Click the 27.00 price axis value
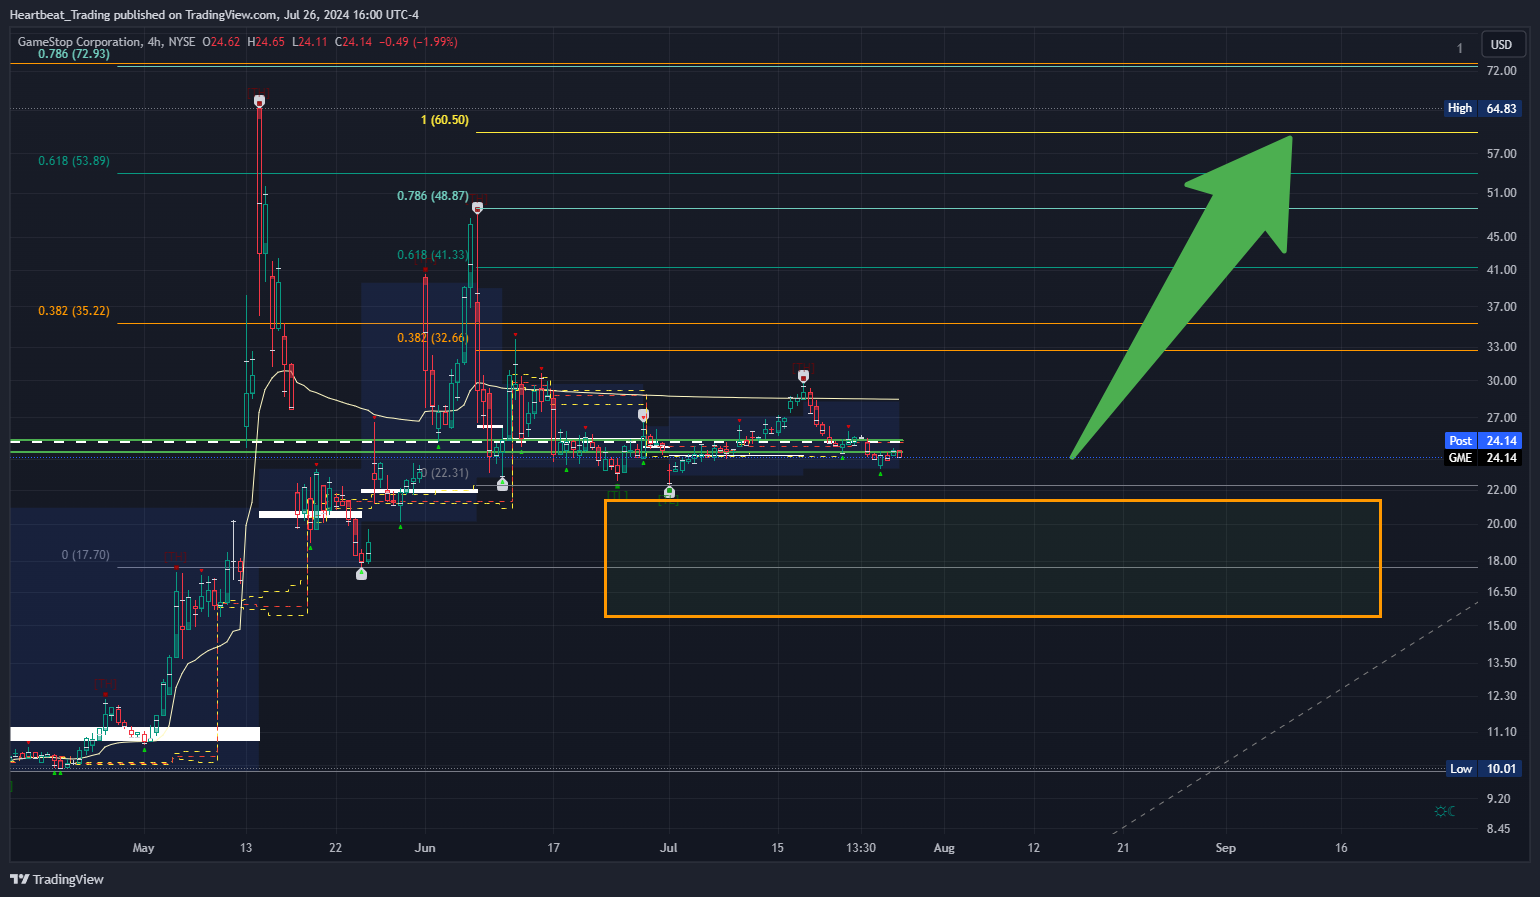Image resolution: width=1540 pixels, height=897 pixels. click(x=1502, y=418)
